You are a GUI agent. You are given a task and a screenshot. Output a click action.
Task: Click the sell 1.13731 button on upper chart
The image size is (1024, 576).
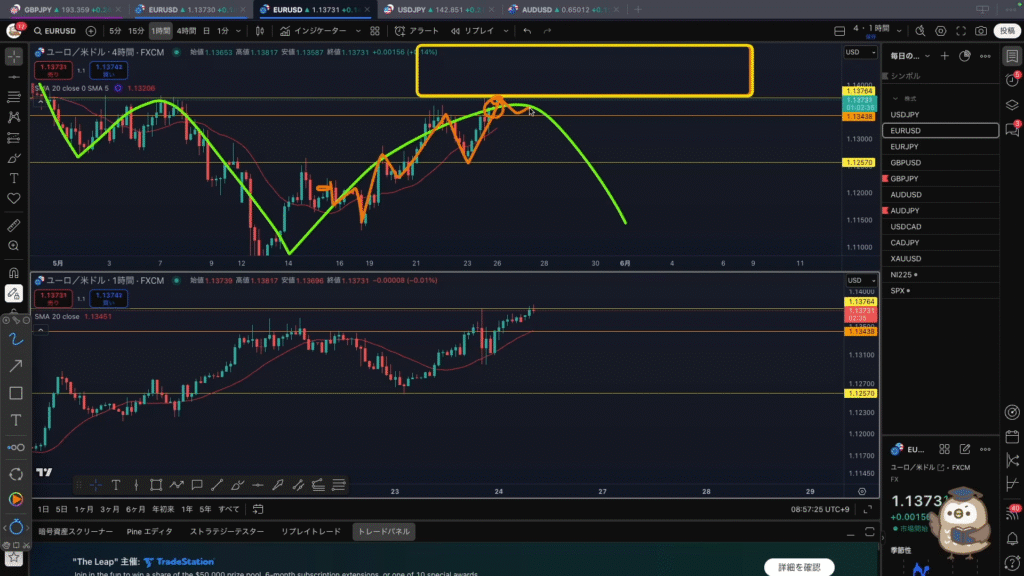pyautogui.click(x=54, y=70)
